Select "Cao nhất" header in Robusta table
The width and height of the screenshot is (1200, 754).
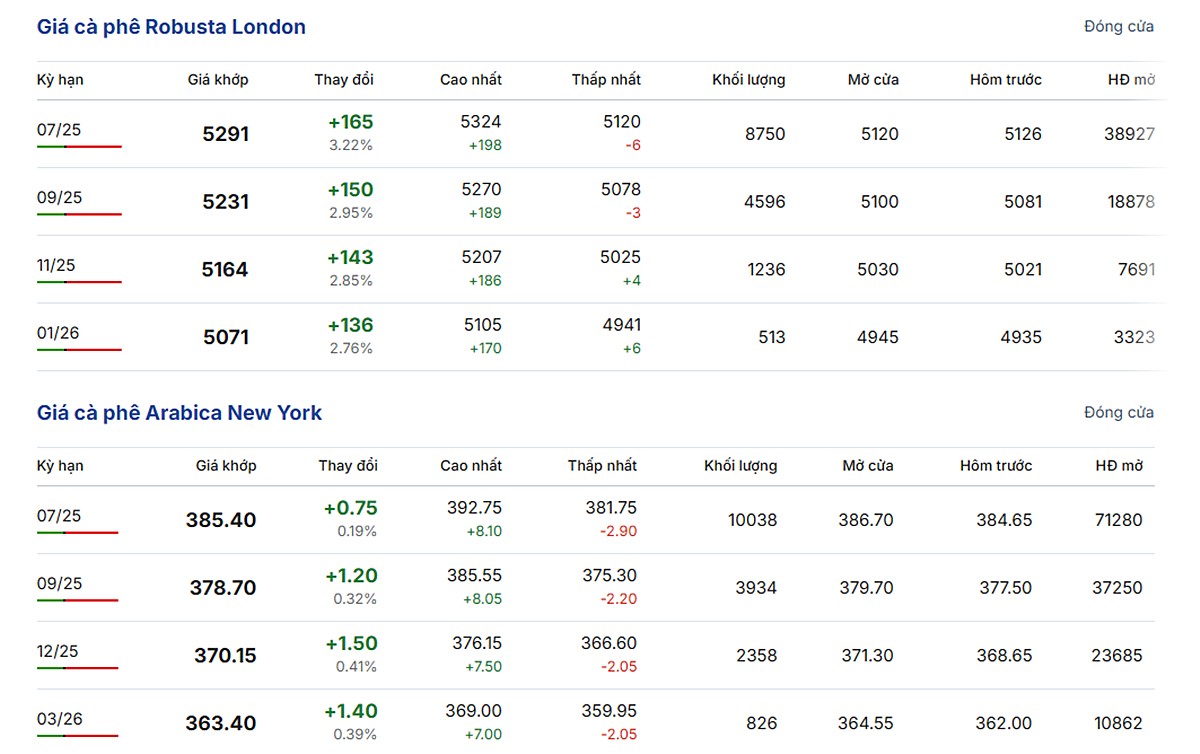pyautogui.click(x=471, y=80)
